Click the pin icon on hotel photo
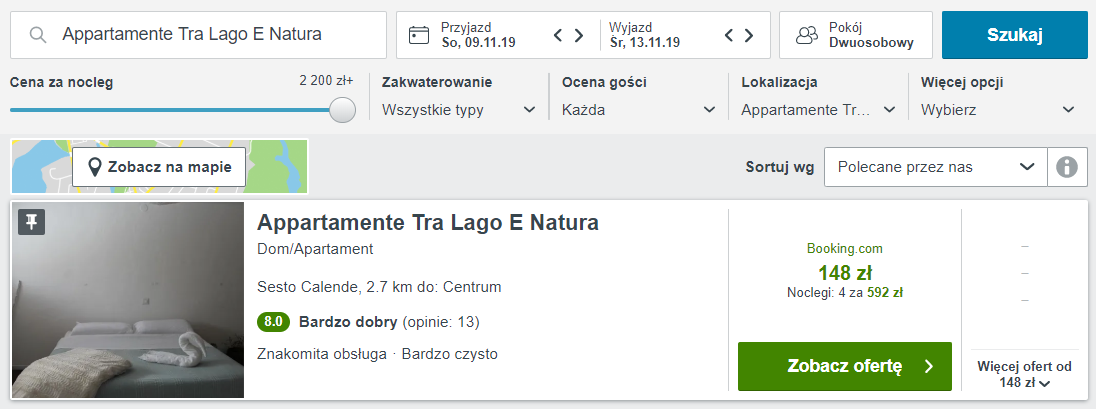The height and width of the screenshot is (409, 1096). pyautogui.click(x=31, y=222)
